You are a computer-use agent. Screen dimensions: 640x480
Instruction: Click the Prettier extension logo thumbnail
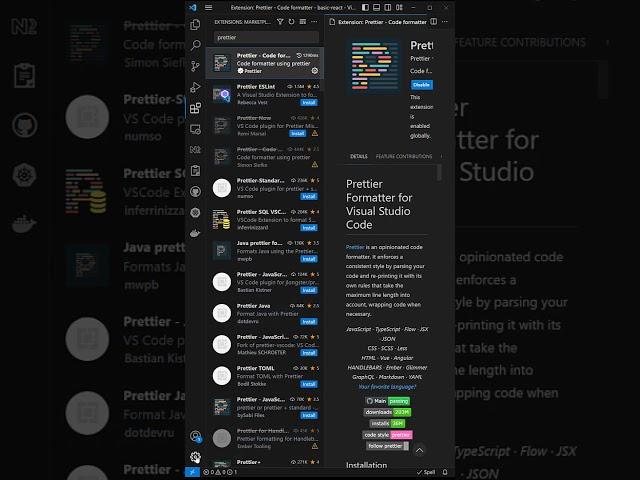point(374,65)
